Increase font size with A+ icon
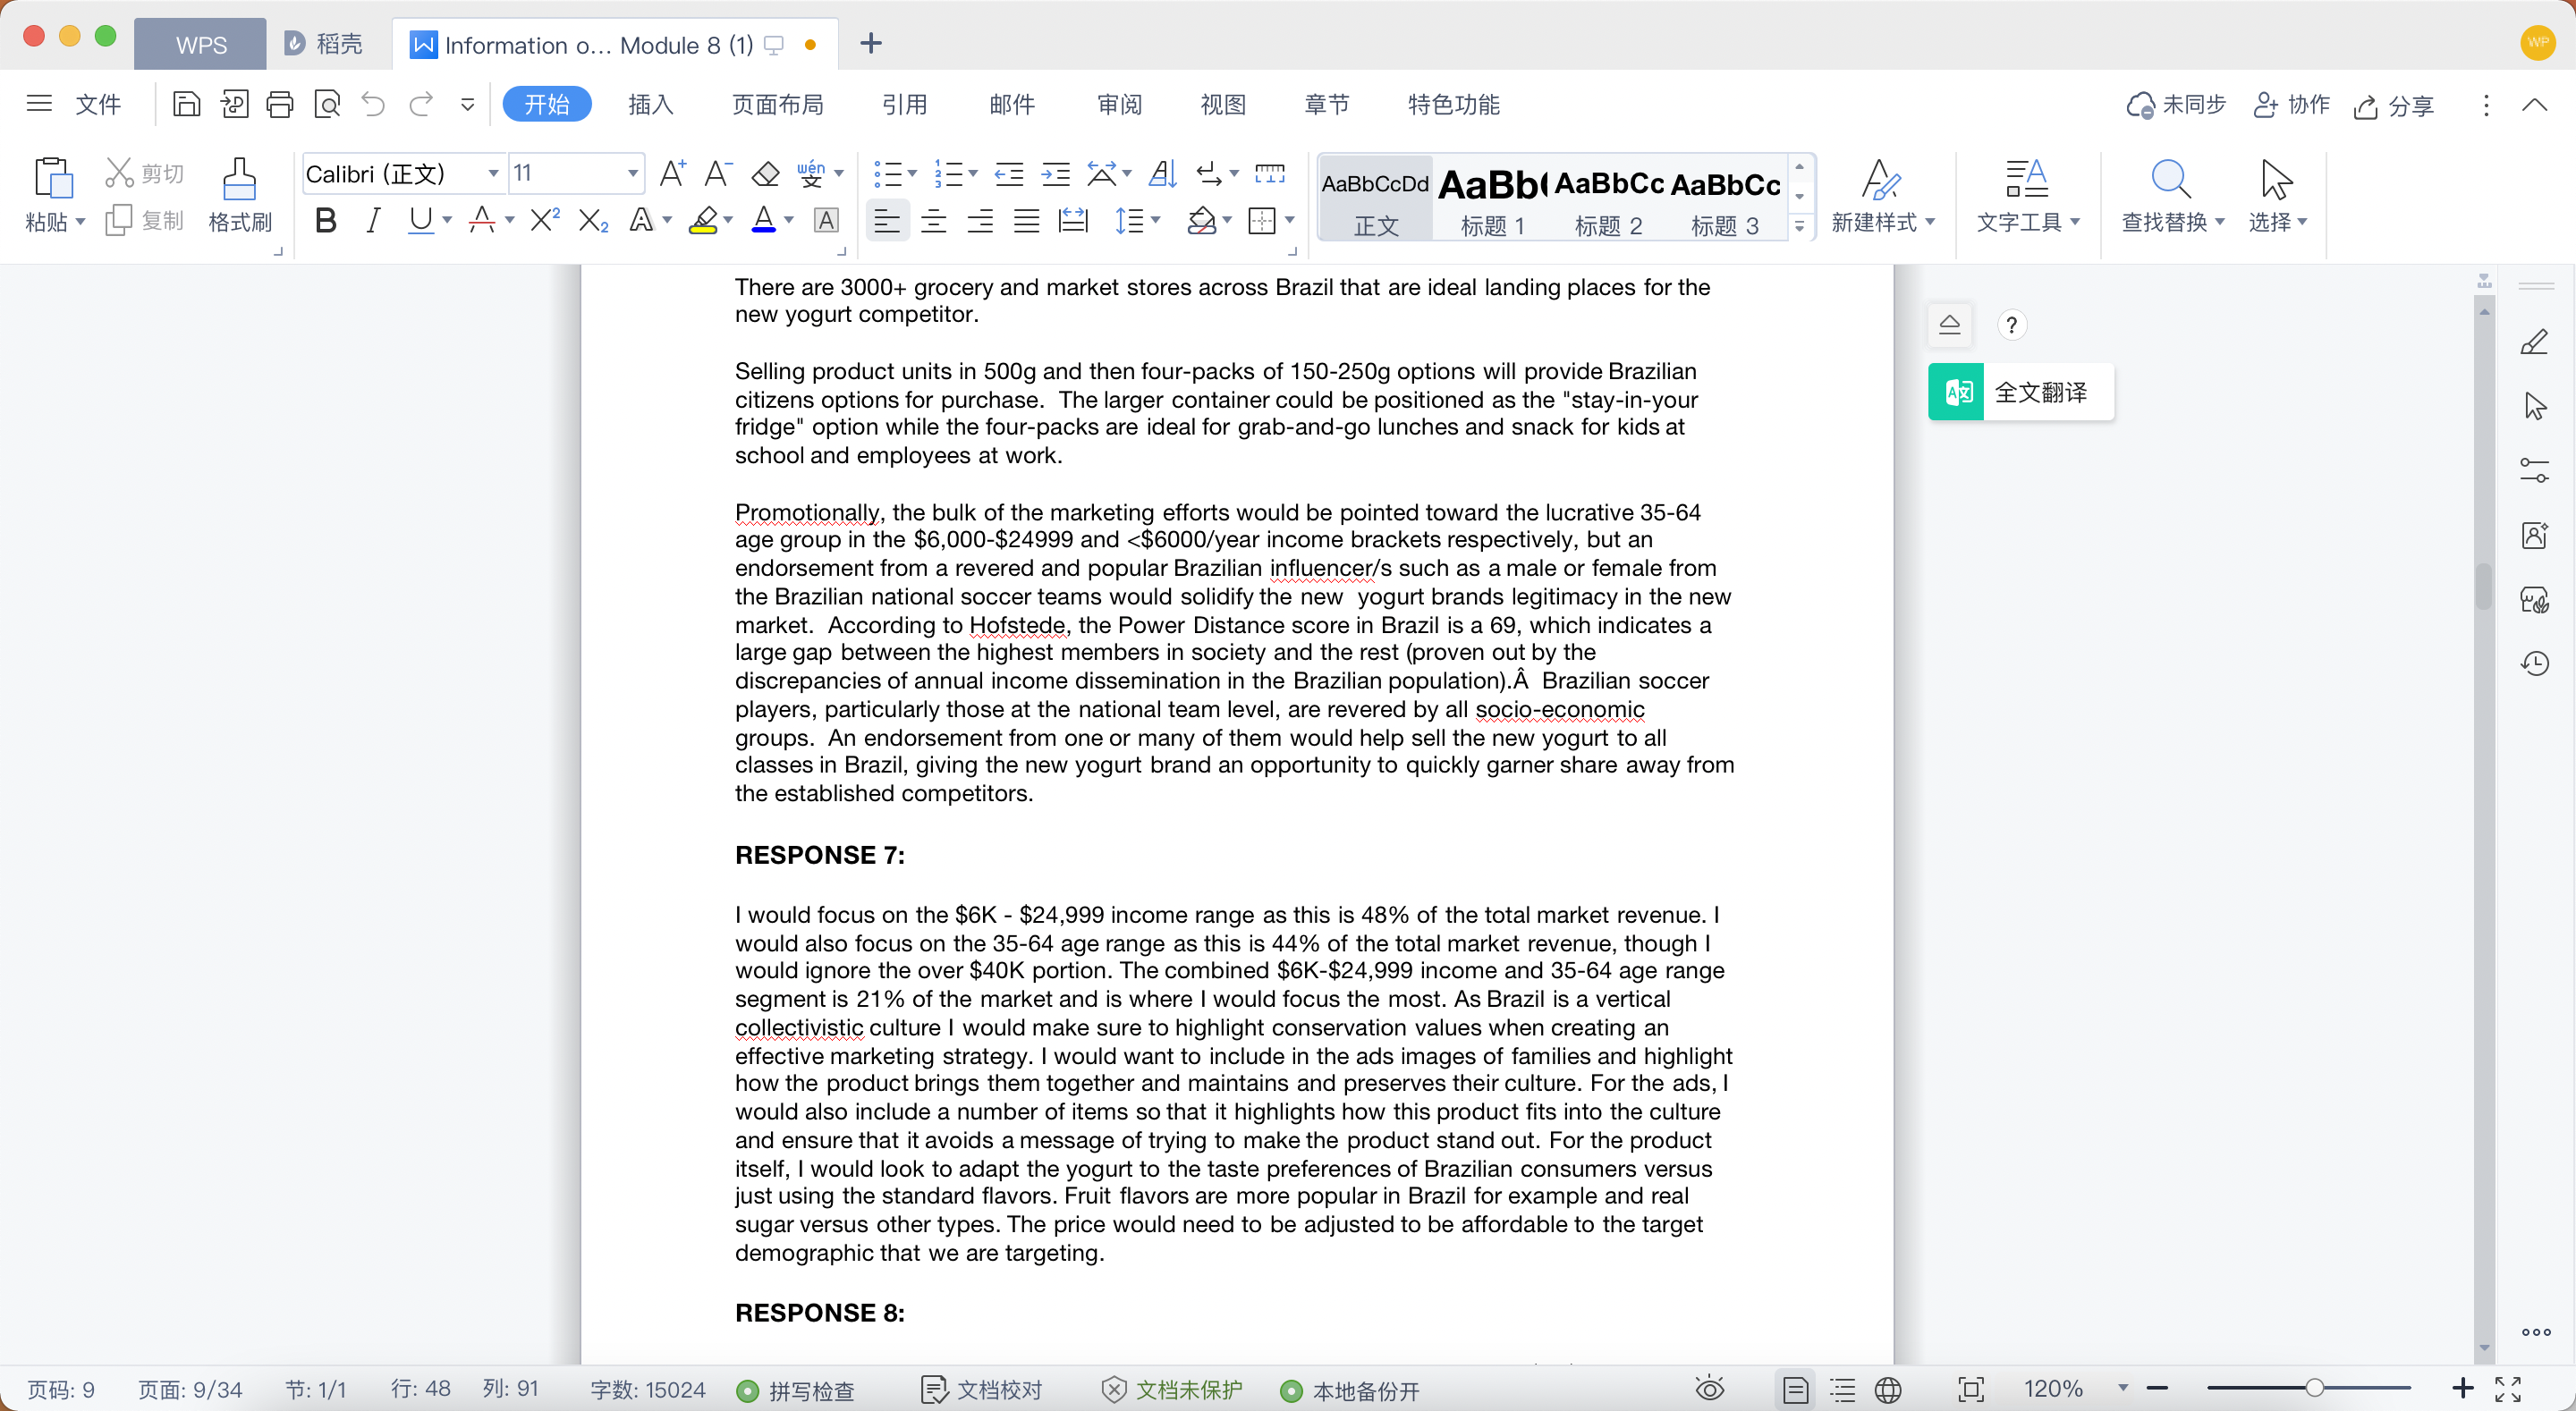 [673, 174]
